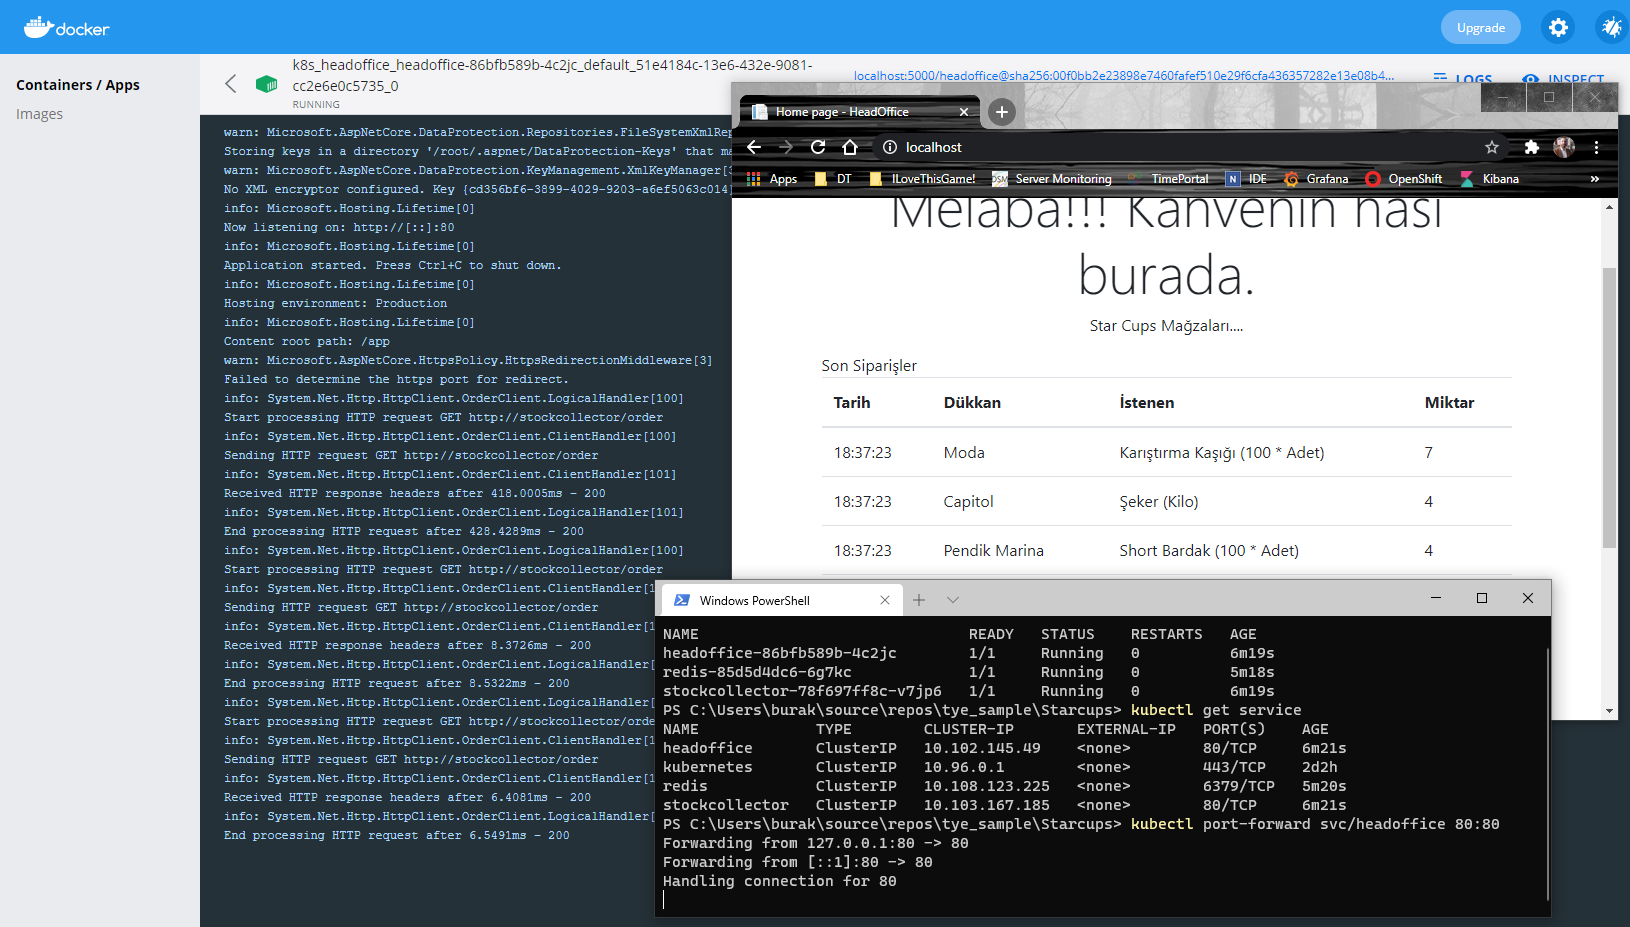
Task: Open Docker Desktop settings gear
Action: point(1557,27)
